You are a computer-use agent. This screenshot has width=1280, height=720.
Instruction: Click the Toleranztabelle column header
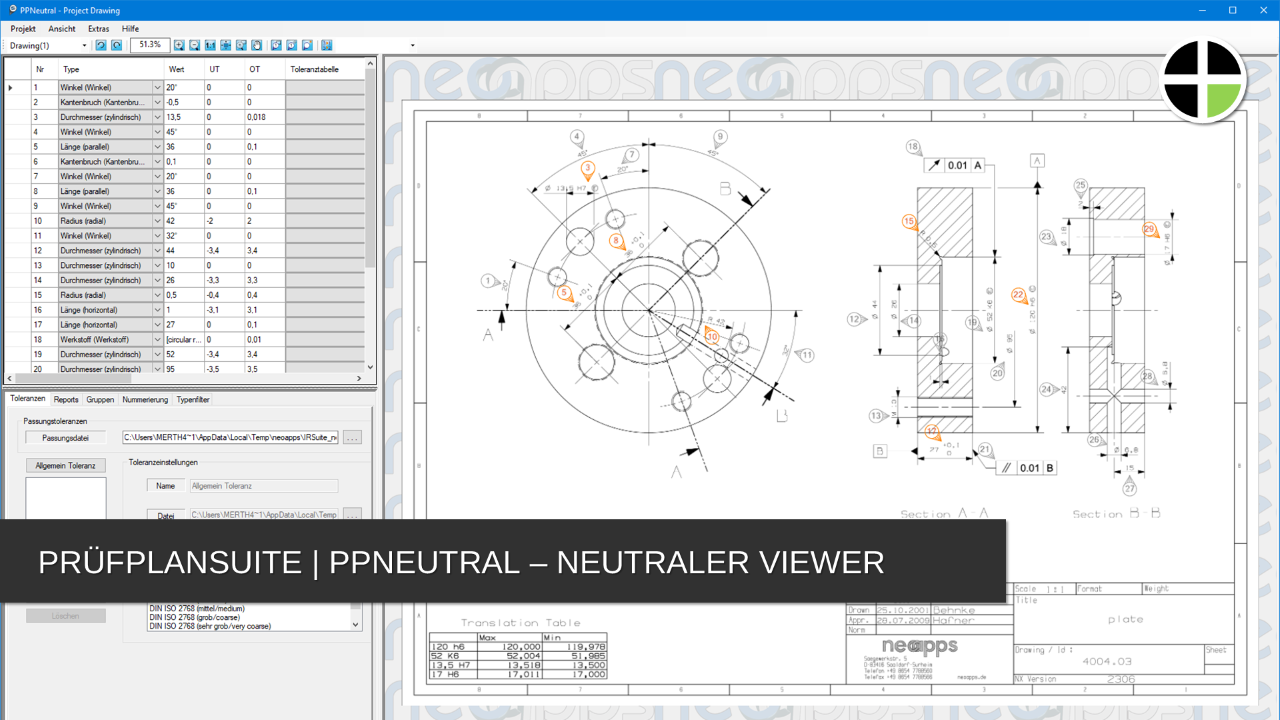point(325,69)
